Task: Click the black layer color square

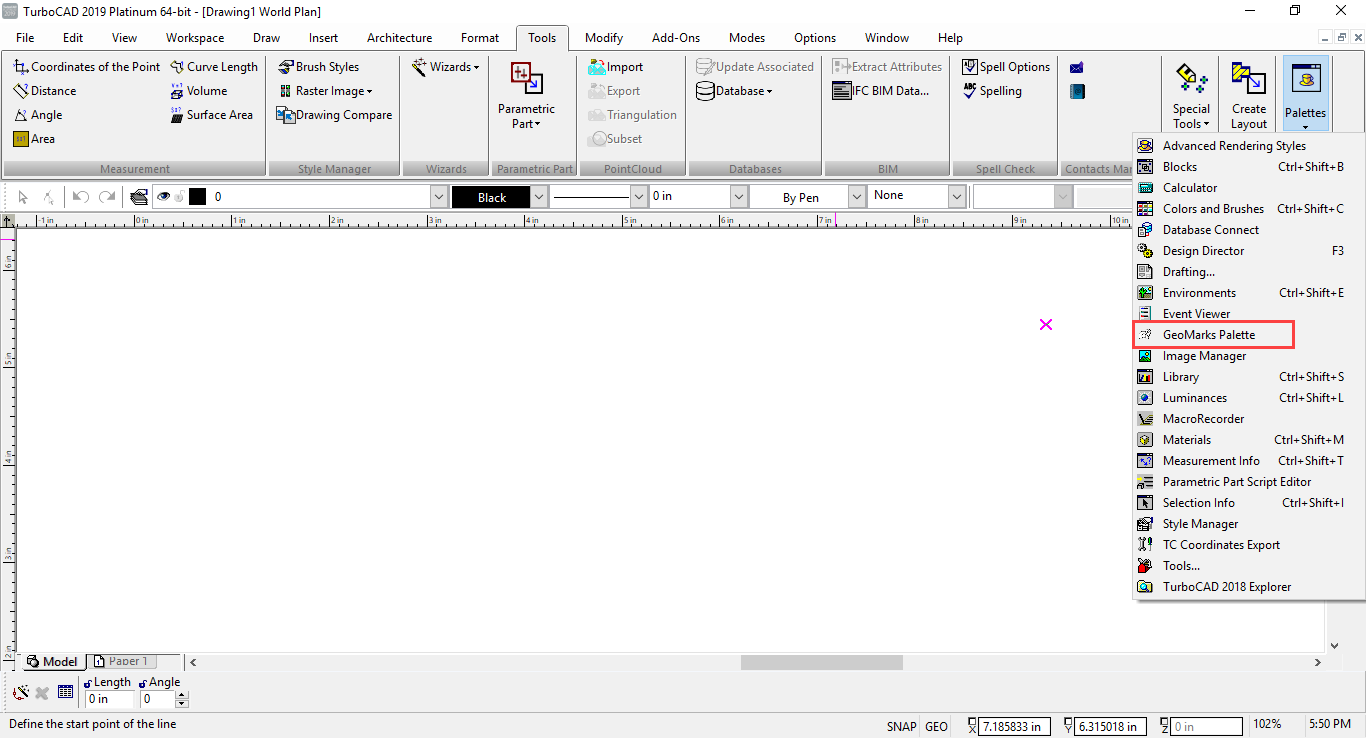Action: [x=198, y=197]
